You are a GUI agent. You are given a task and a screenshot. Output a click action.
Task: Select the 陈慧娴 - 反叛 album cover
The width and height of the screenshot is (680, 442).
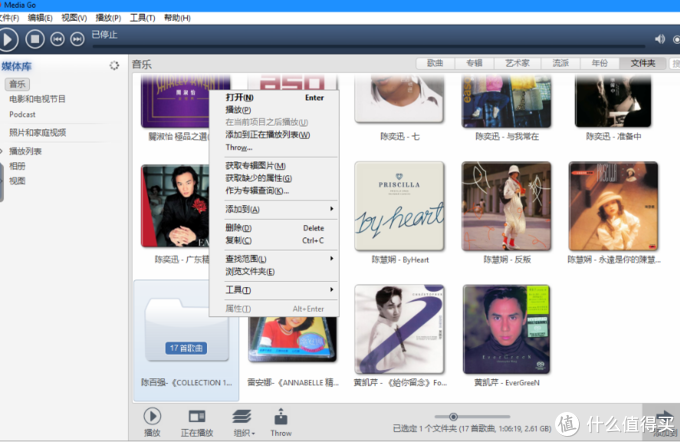tap(507, 206)
